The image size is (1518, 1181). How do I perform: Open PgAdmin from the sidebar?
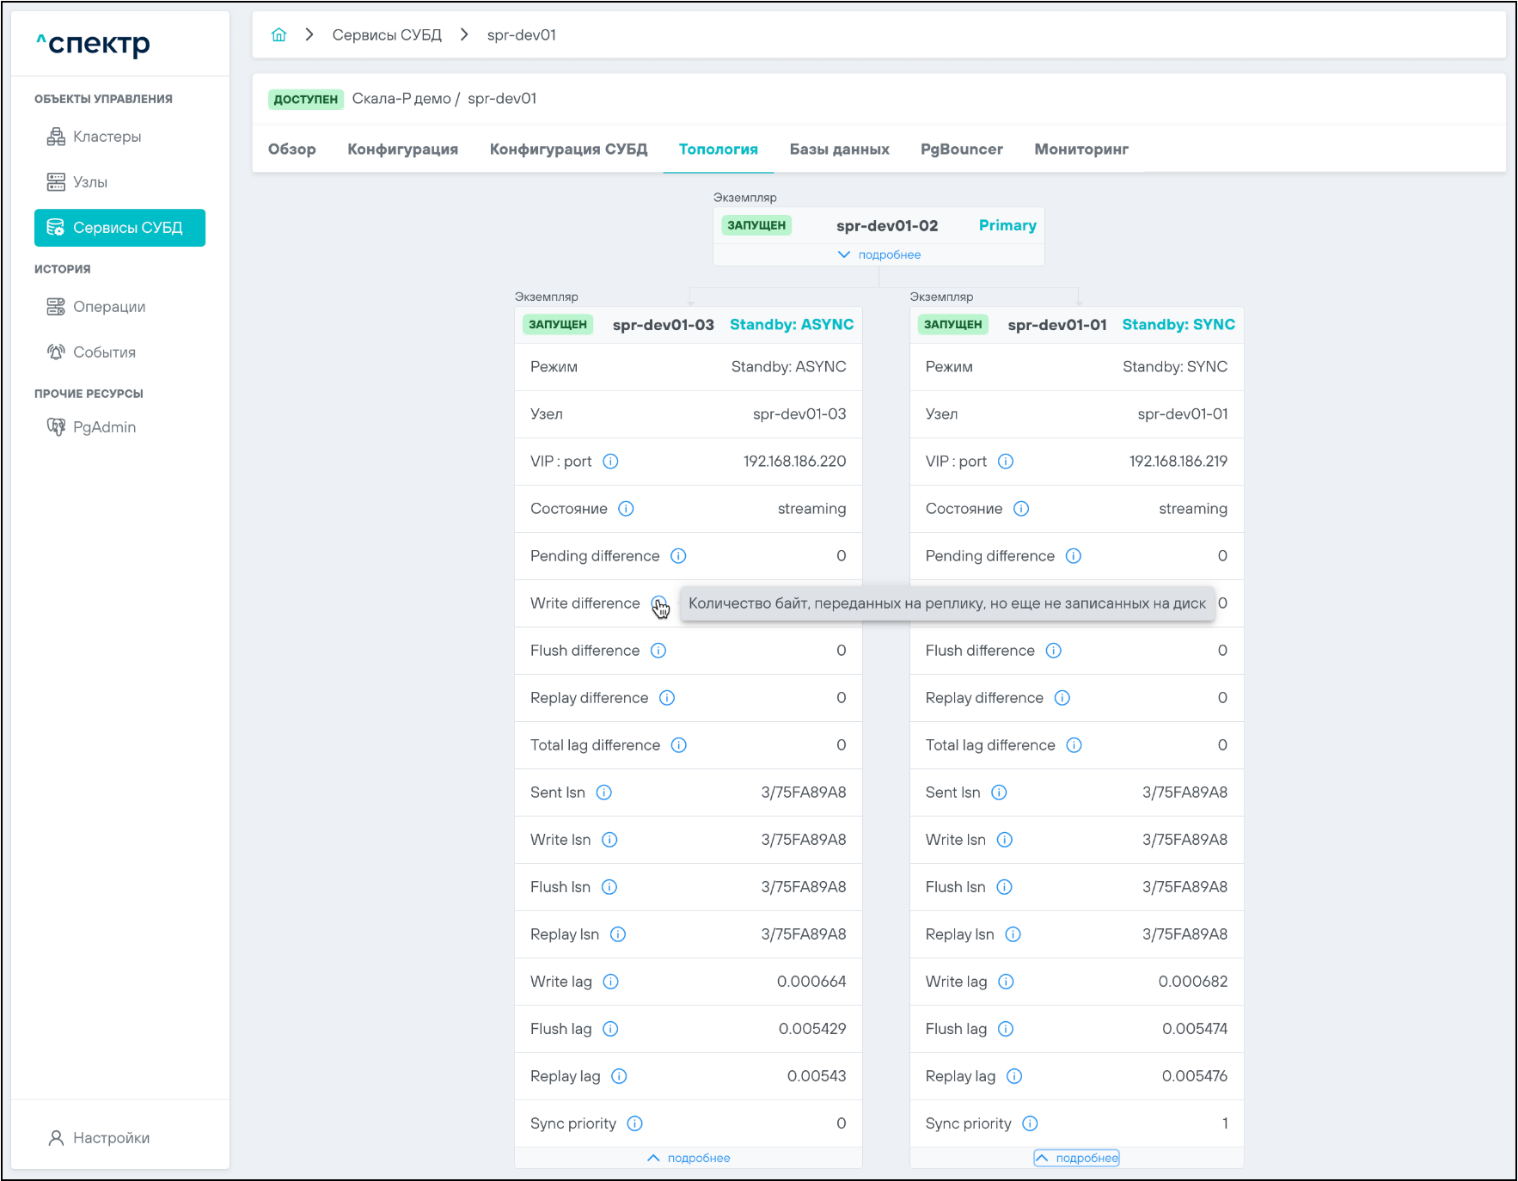click(x=104, y=427)
